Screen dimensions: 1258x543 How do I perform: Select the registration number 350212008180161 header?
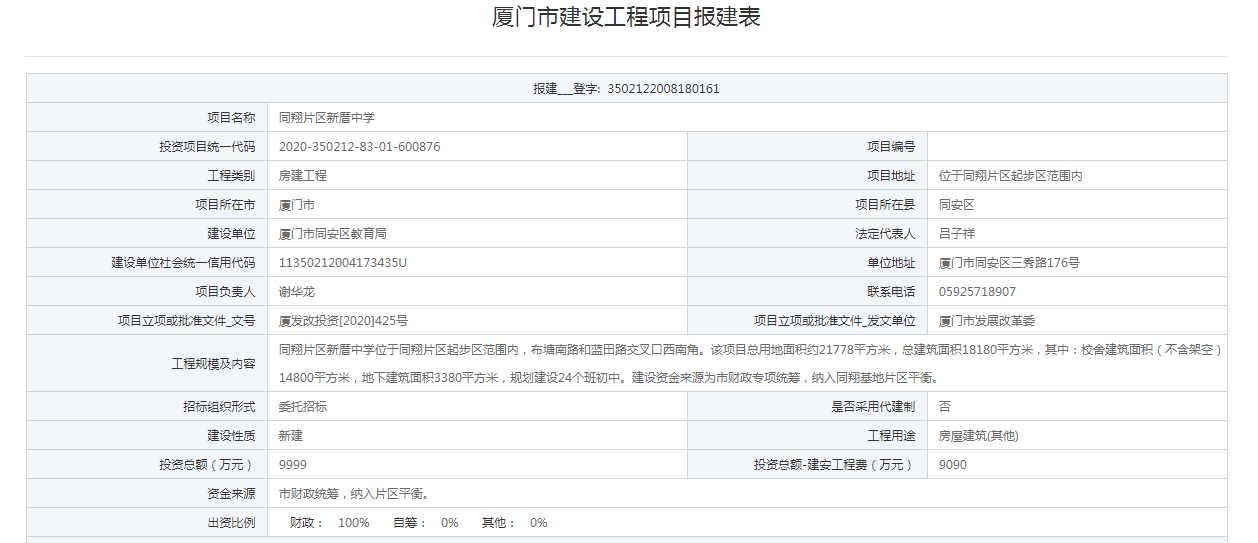[626, 89]
